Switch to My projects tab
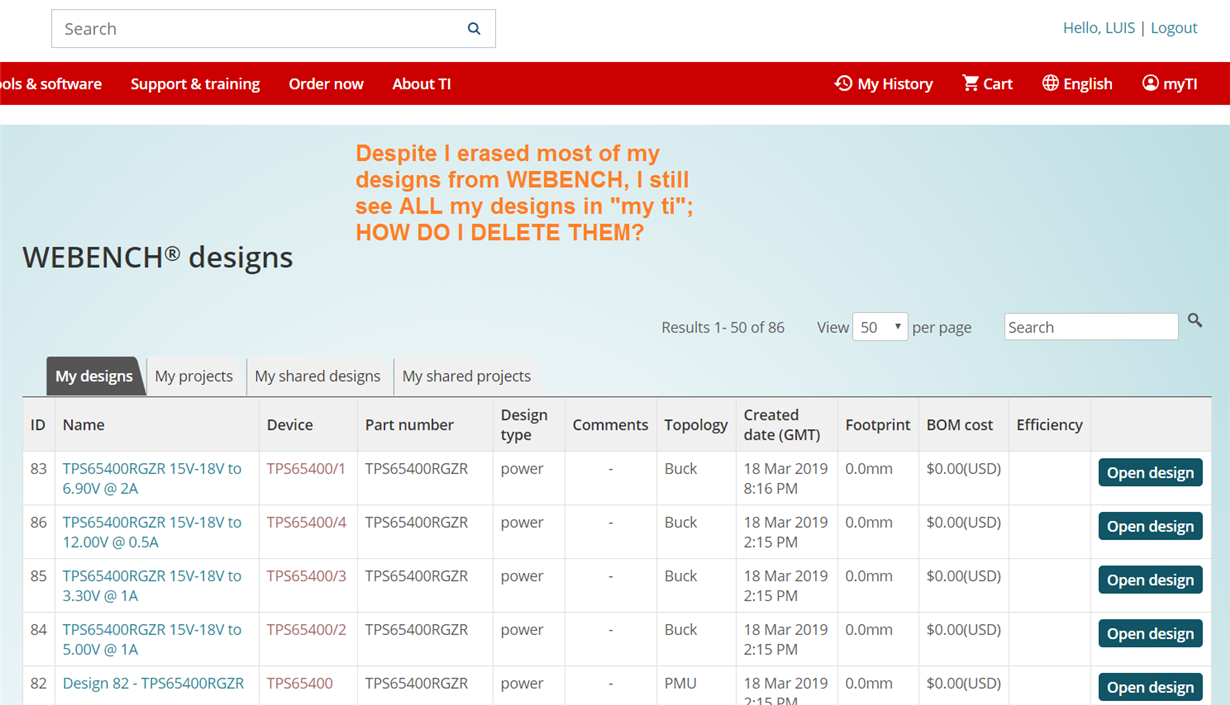1230x705 pixels. 194,376
